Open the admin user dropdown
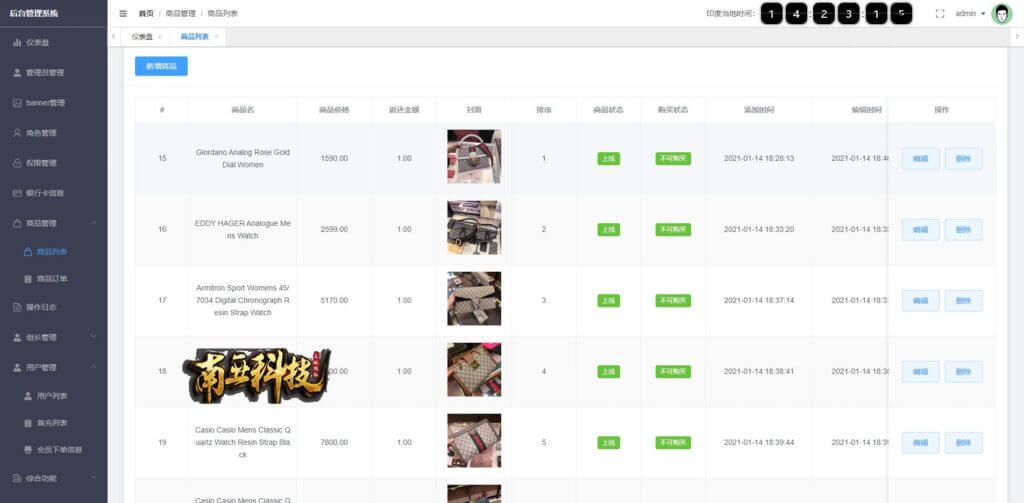The image size is (1024, 503). pyautogui.click(x=970, y=14)
